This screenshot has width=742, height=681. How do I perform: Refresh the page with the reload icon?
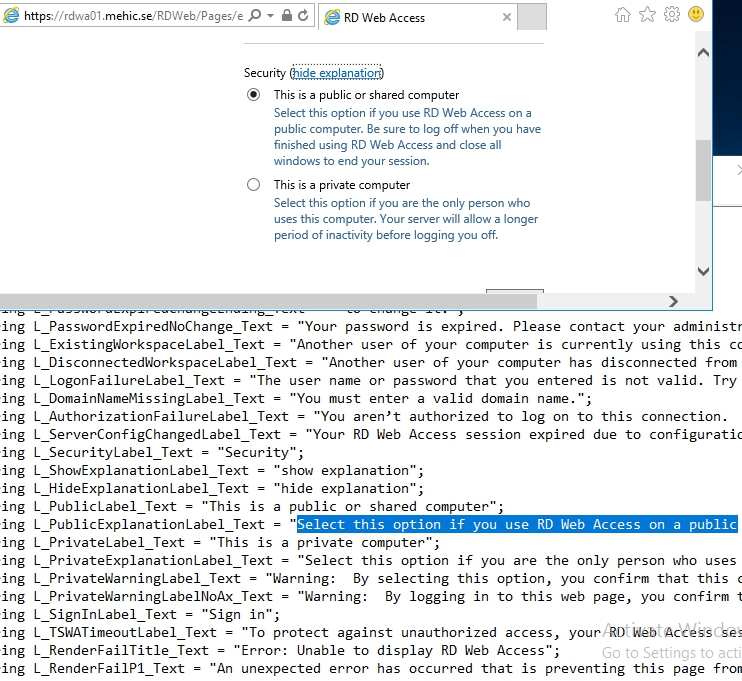click(x=303, y=17)
